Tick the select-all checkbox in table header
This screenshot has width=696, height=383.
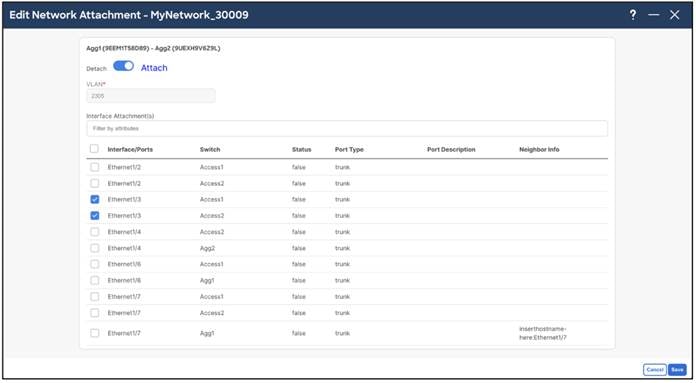click(94, 149)
